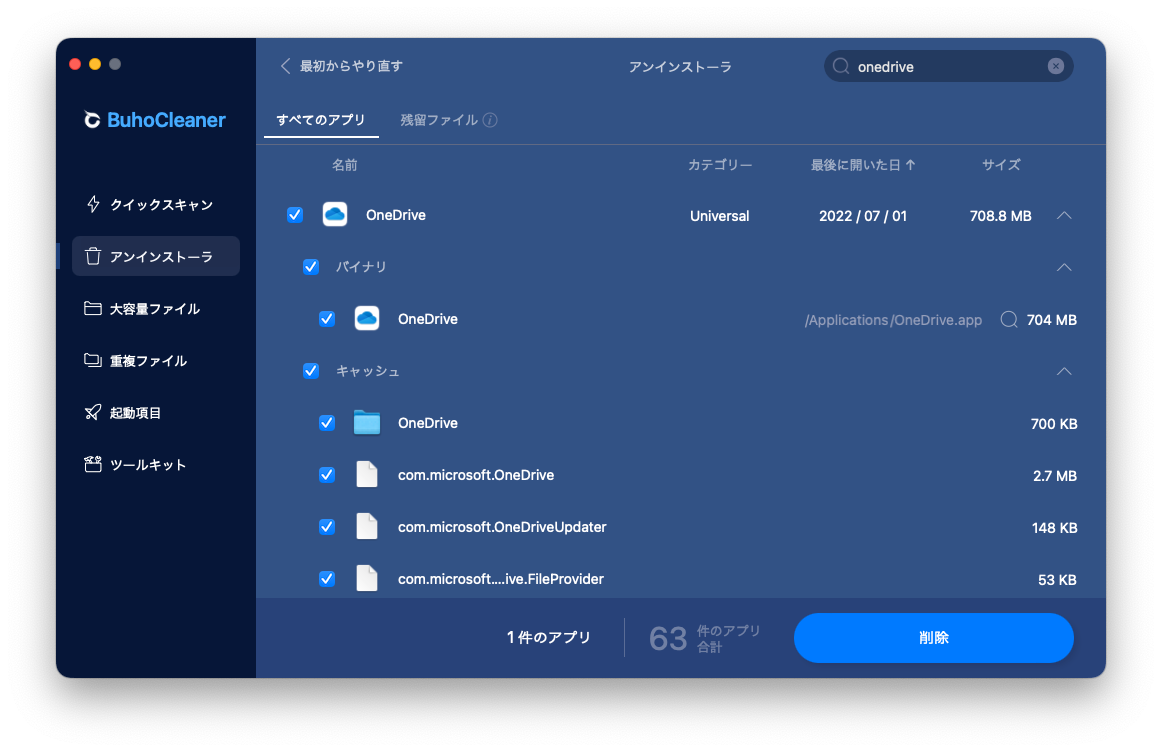
Task: Click the search magnifier icon
Action: [840, 67]
